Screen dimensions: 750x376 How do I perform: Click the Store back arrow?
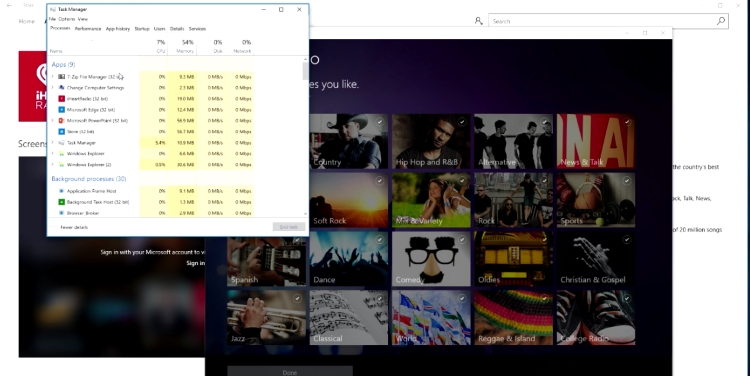(9, 5)
